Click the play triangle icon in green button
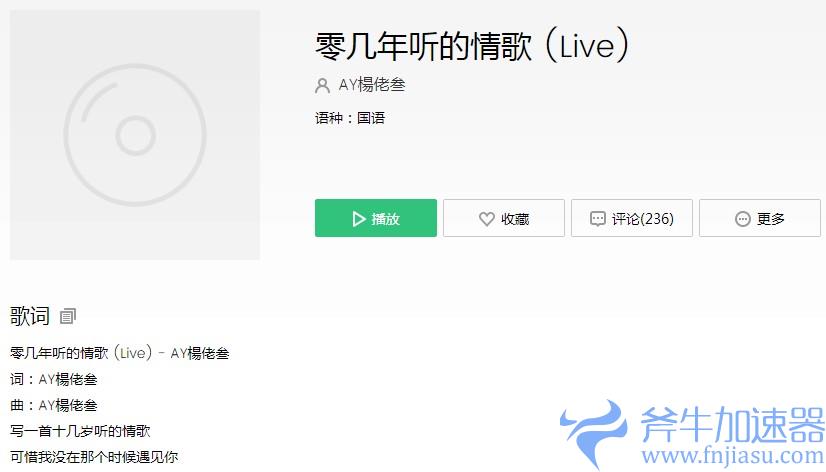Screen dimensions: 826x472 pos(359,219)
